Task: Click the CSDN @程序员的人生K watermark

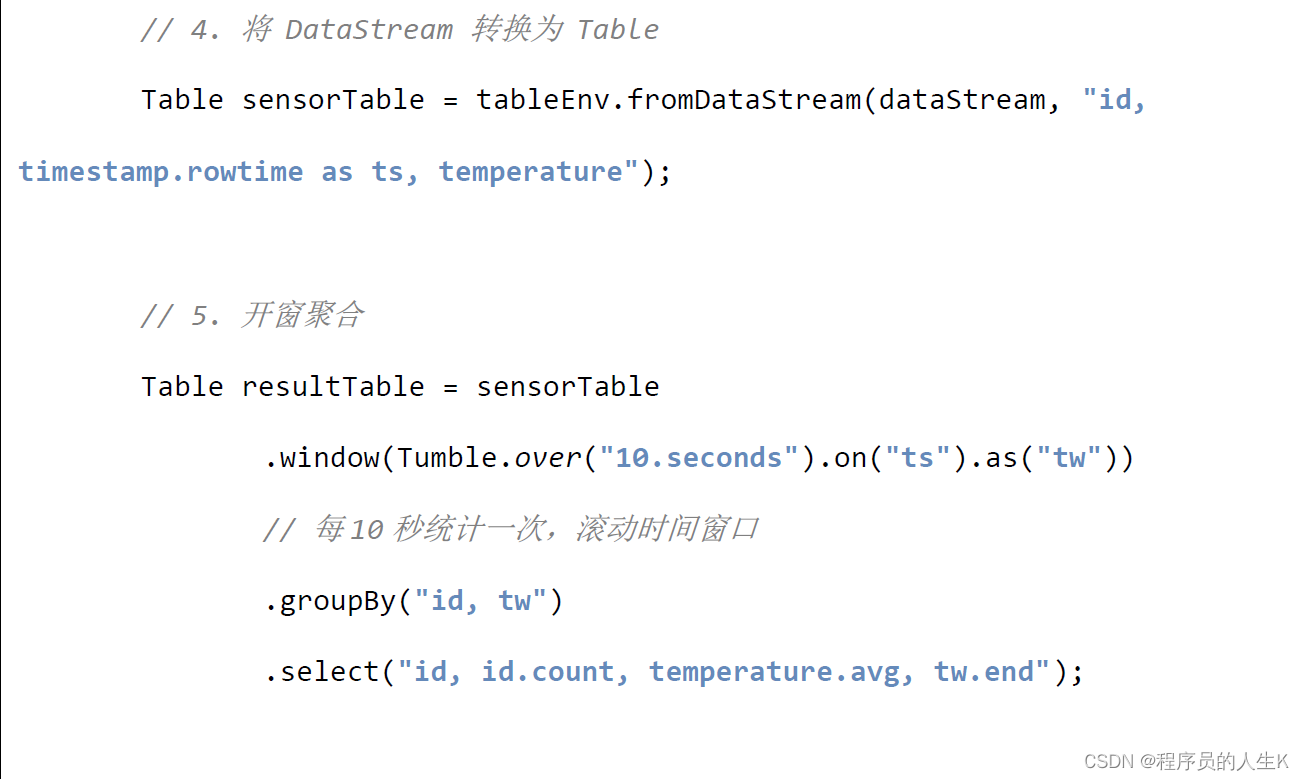Action: [x=1187, y=762]
